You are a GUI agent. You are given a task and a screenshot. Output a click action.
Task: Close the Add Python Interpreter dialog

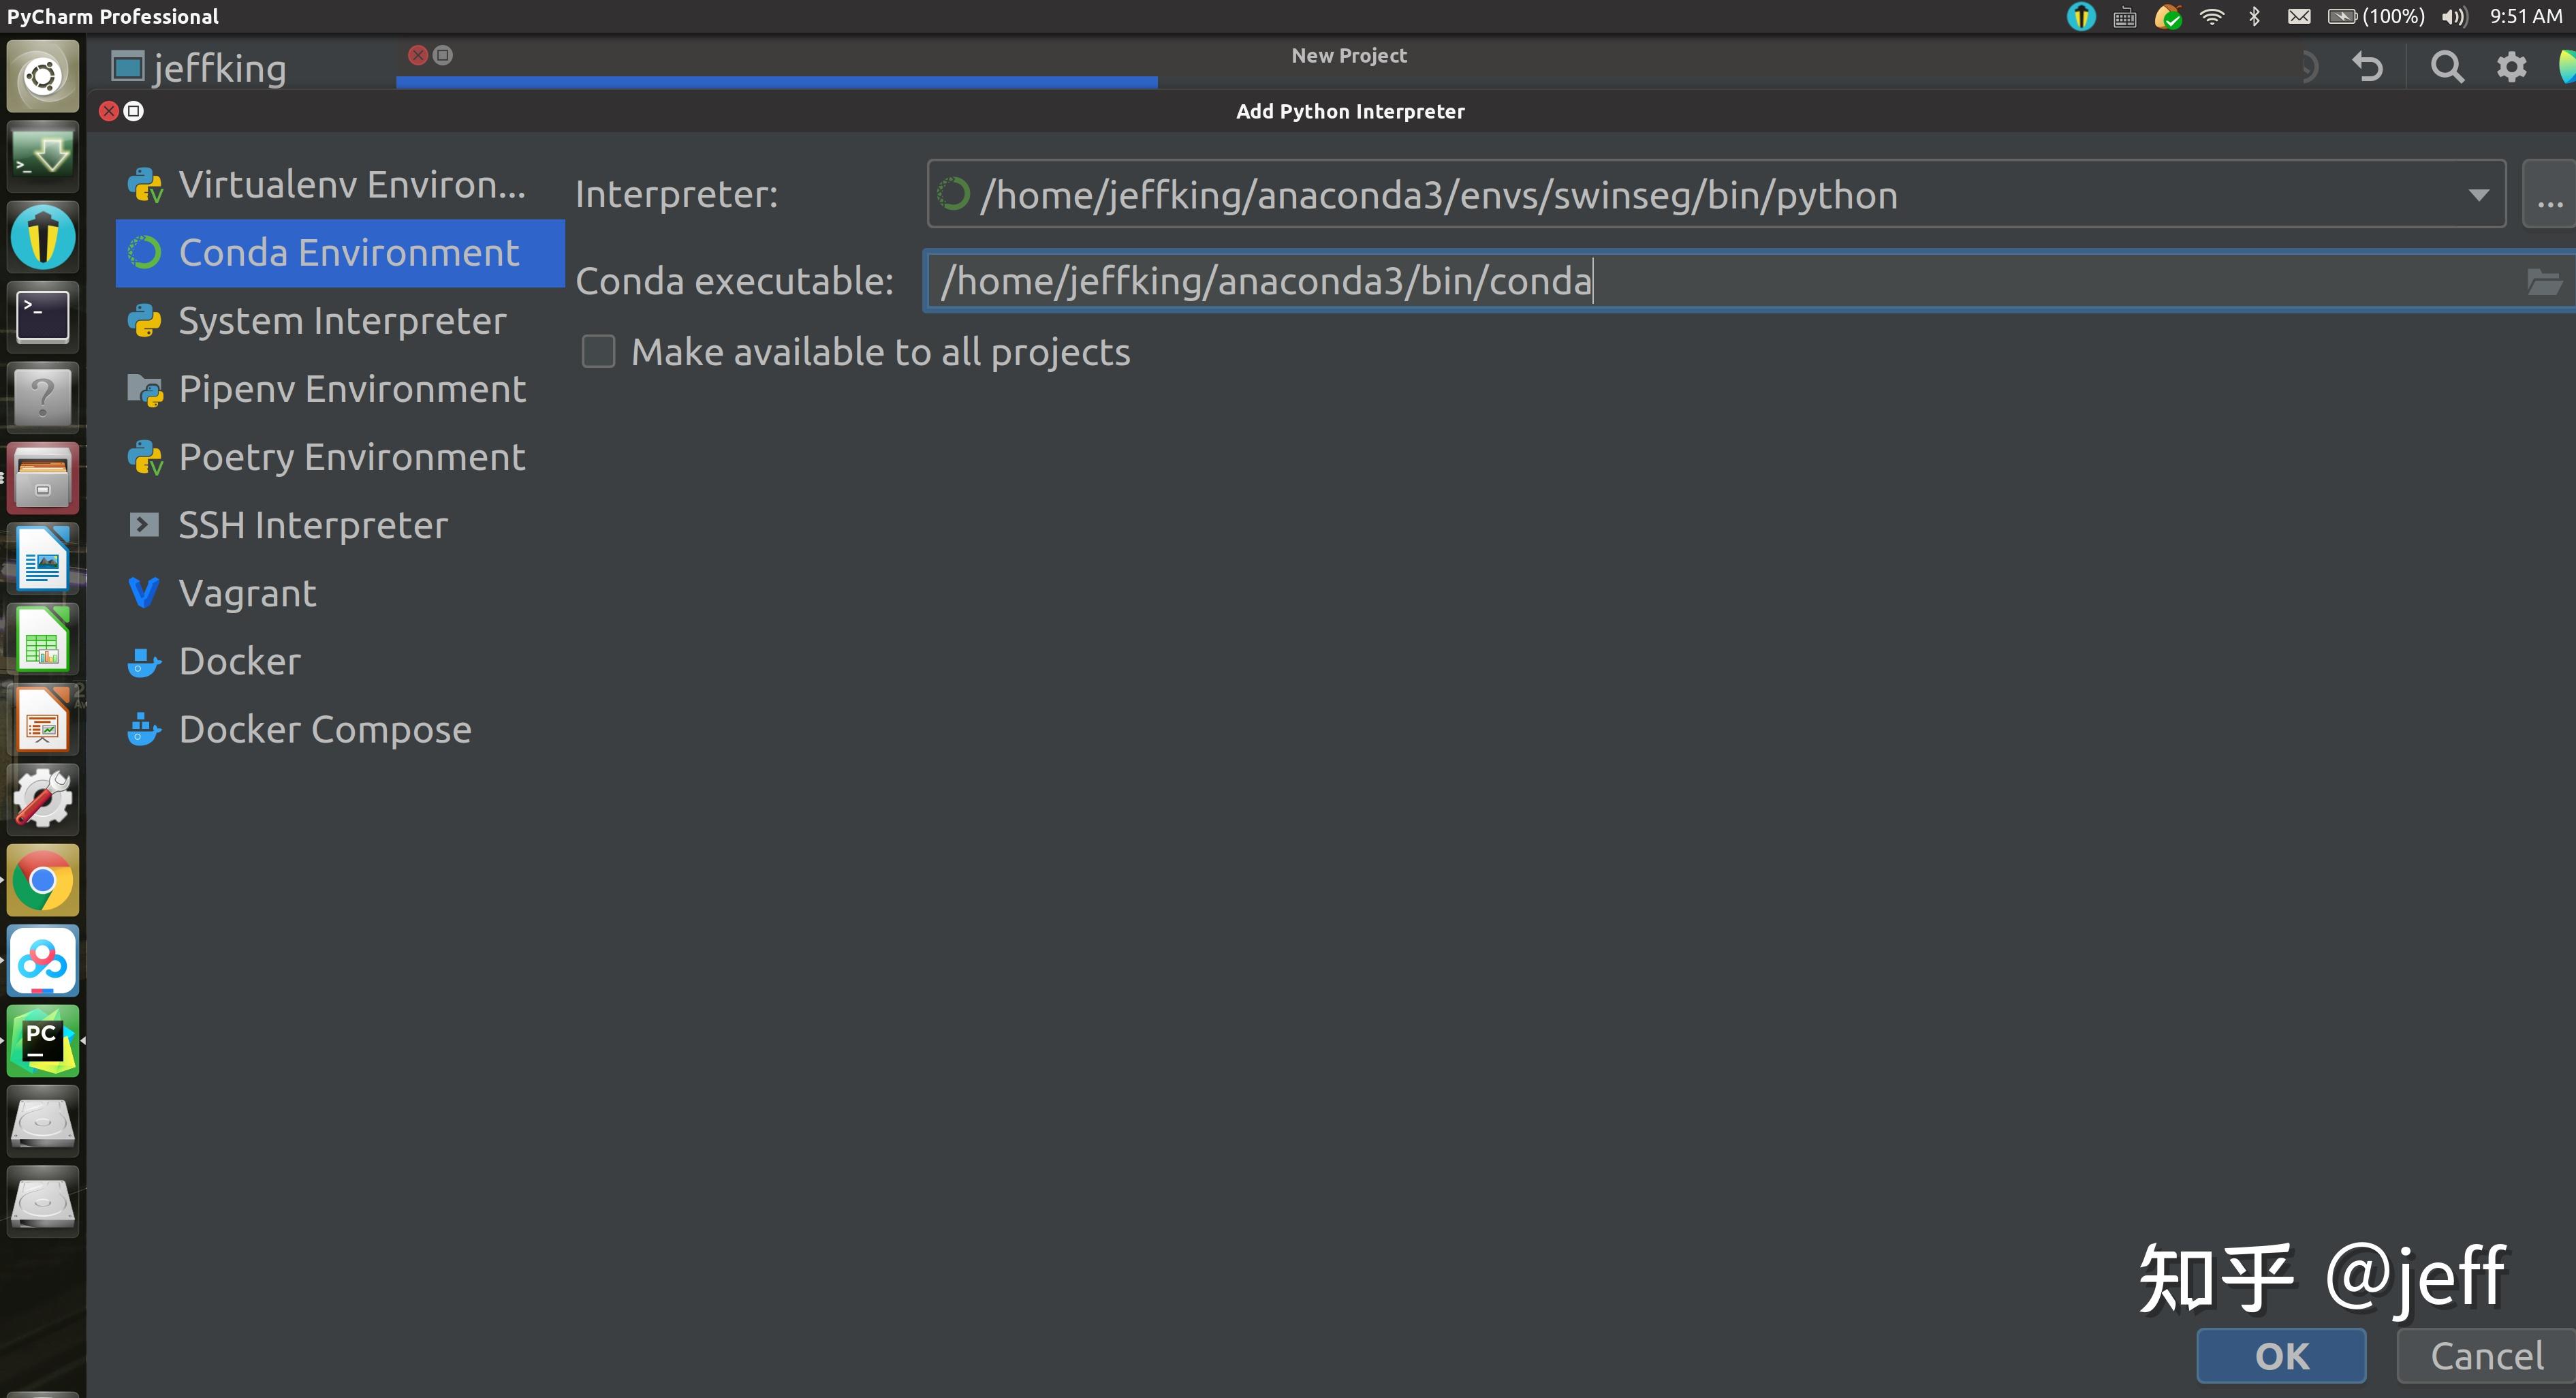tap(109, 111)
